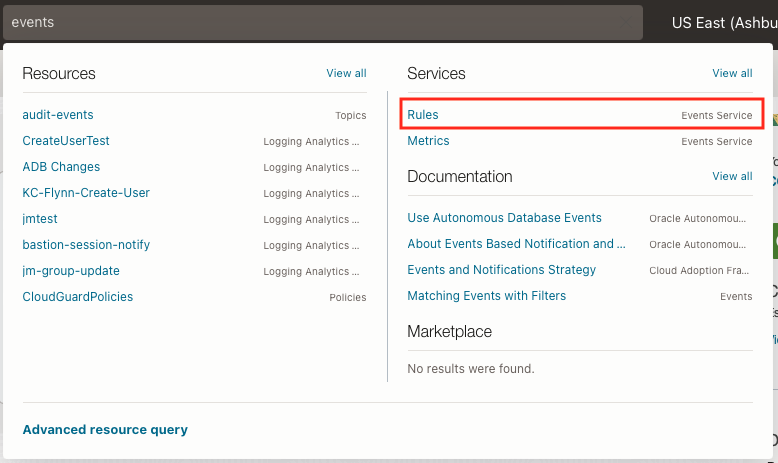Open Matching Events with Filters doc

pos(486,296)
